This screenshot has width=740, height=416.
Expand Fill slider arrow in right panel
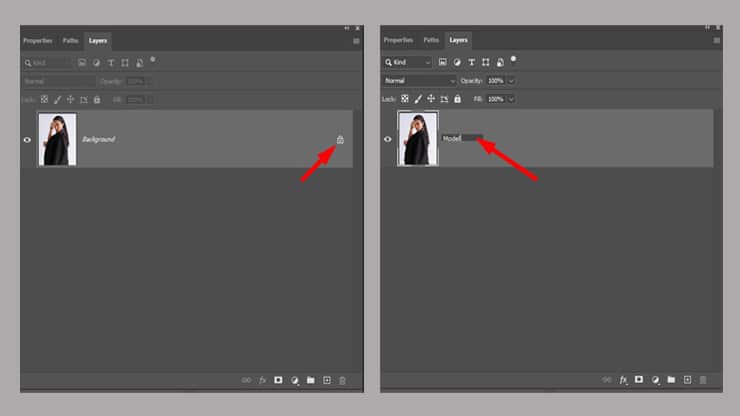tap(511, 99)
